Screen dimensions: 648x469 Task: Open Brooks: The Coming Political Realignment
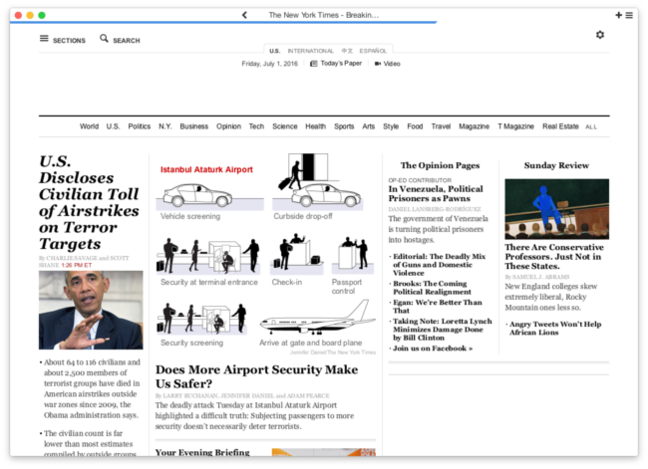tap(432, 288)
